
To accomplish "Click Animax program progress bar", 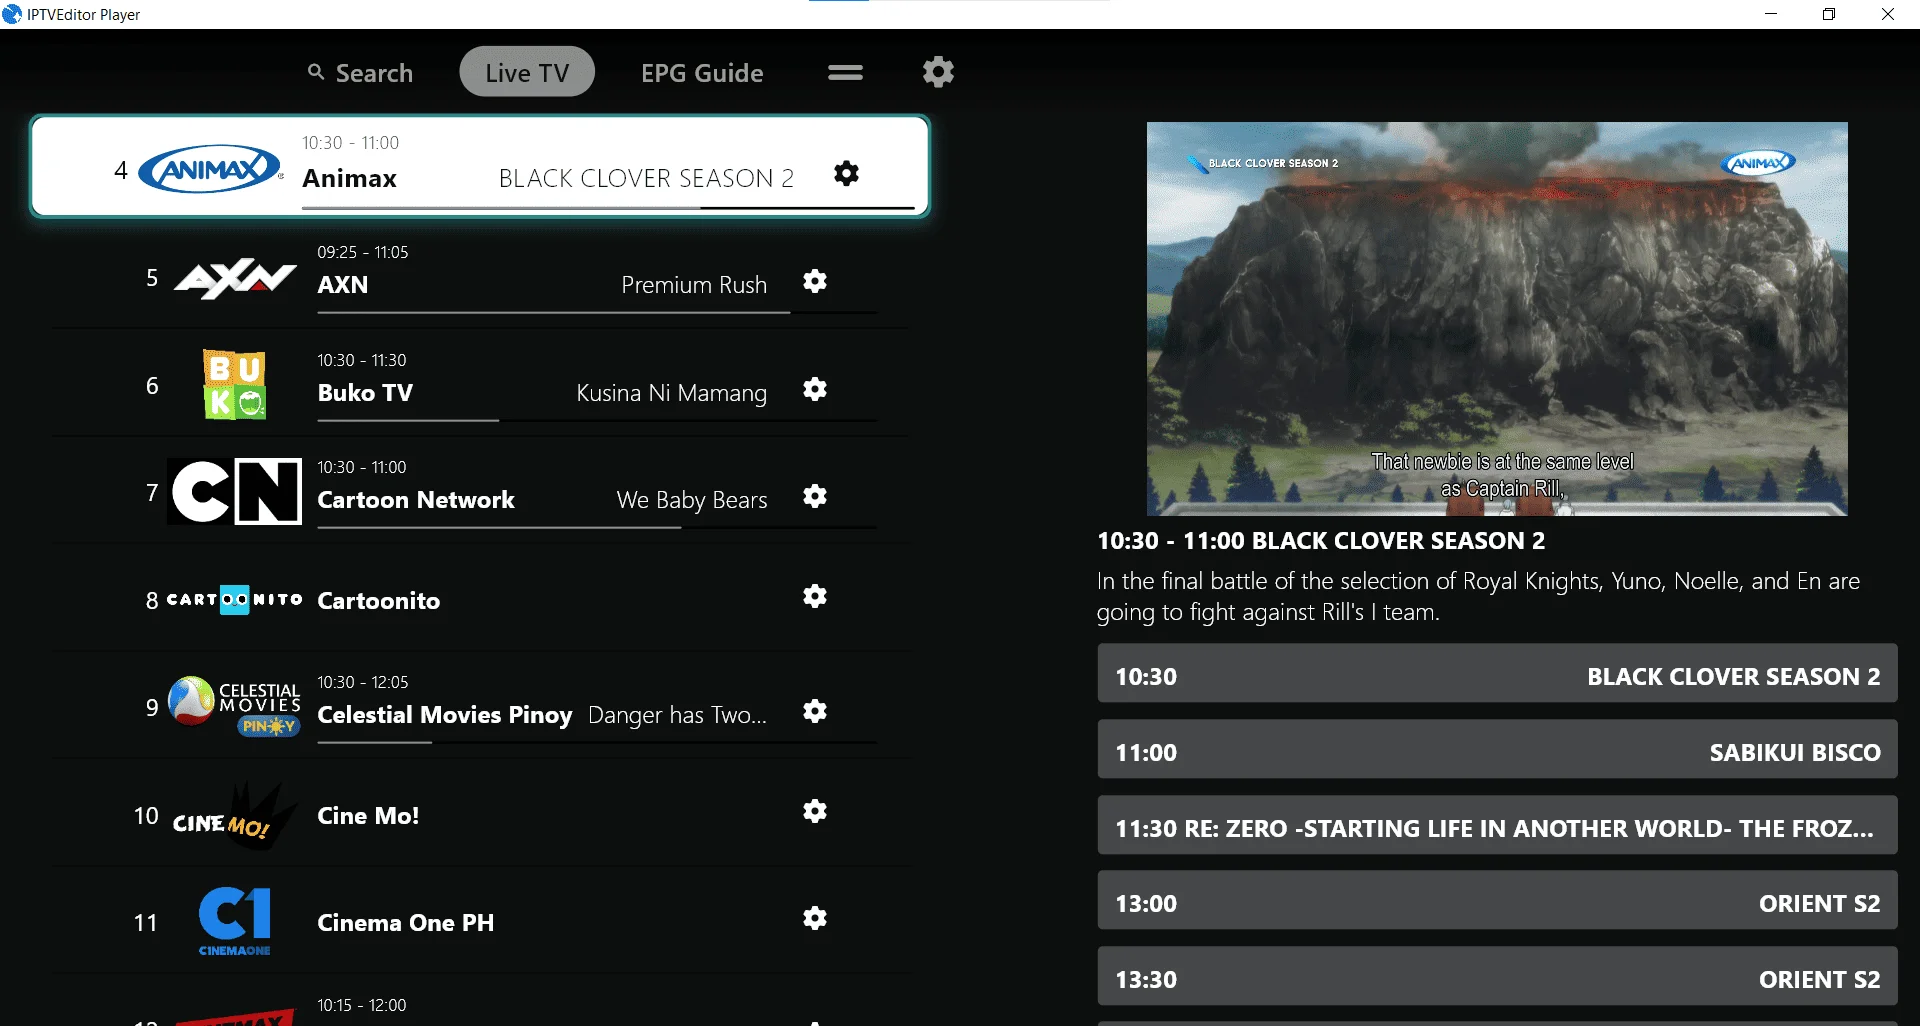I will pyautogui.click(x=608, y=208).
